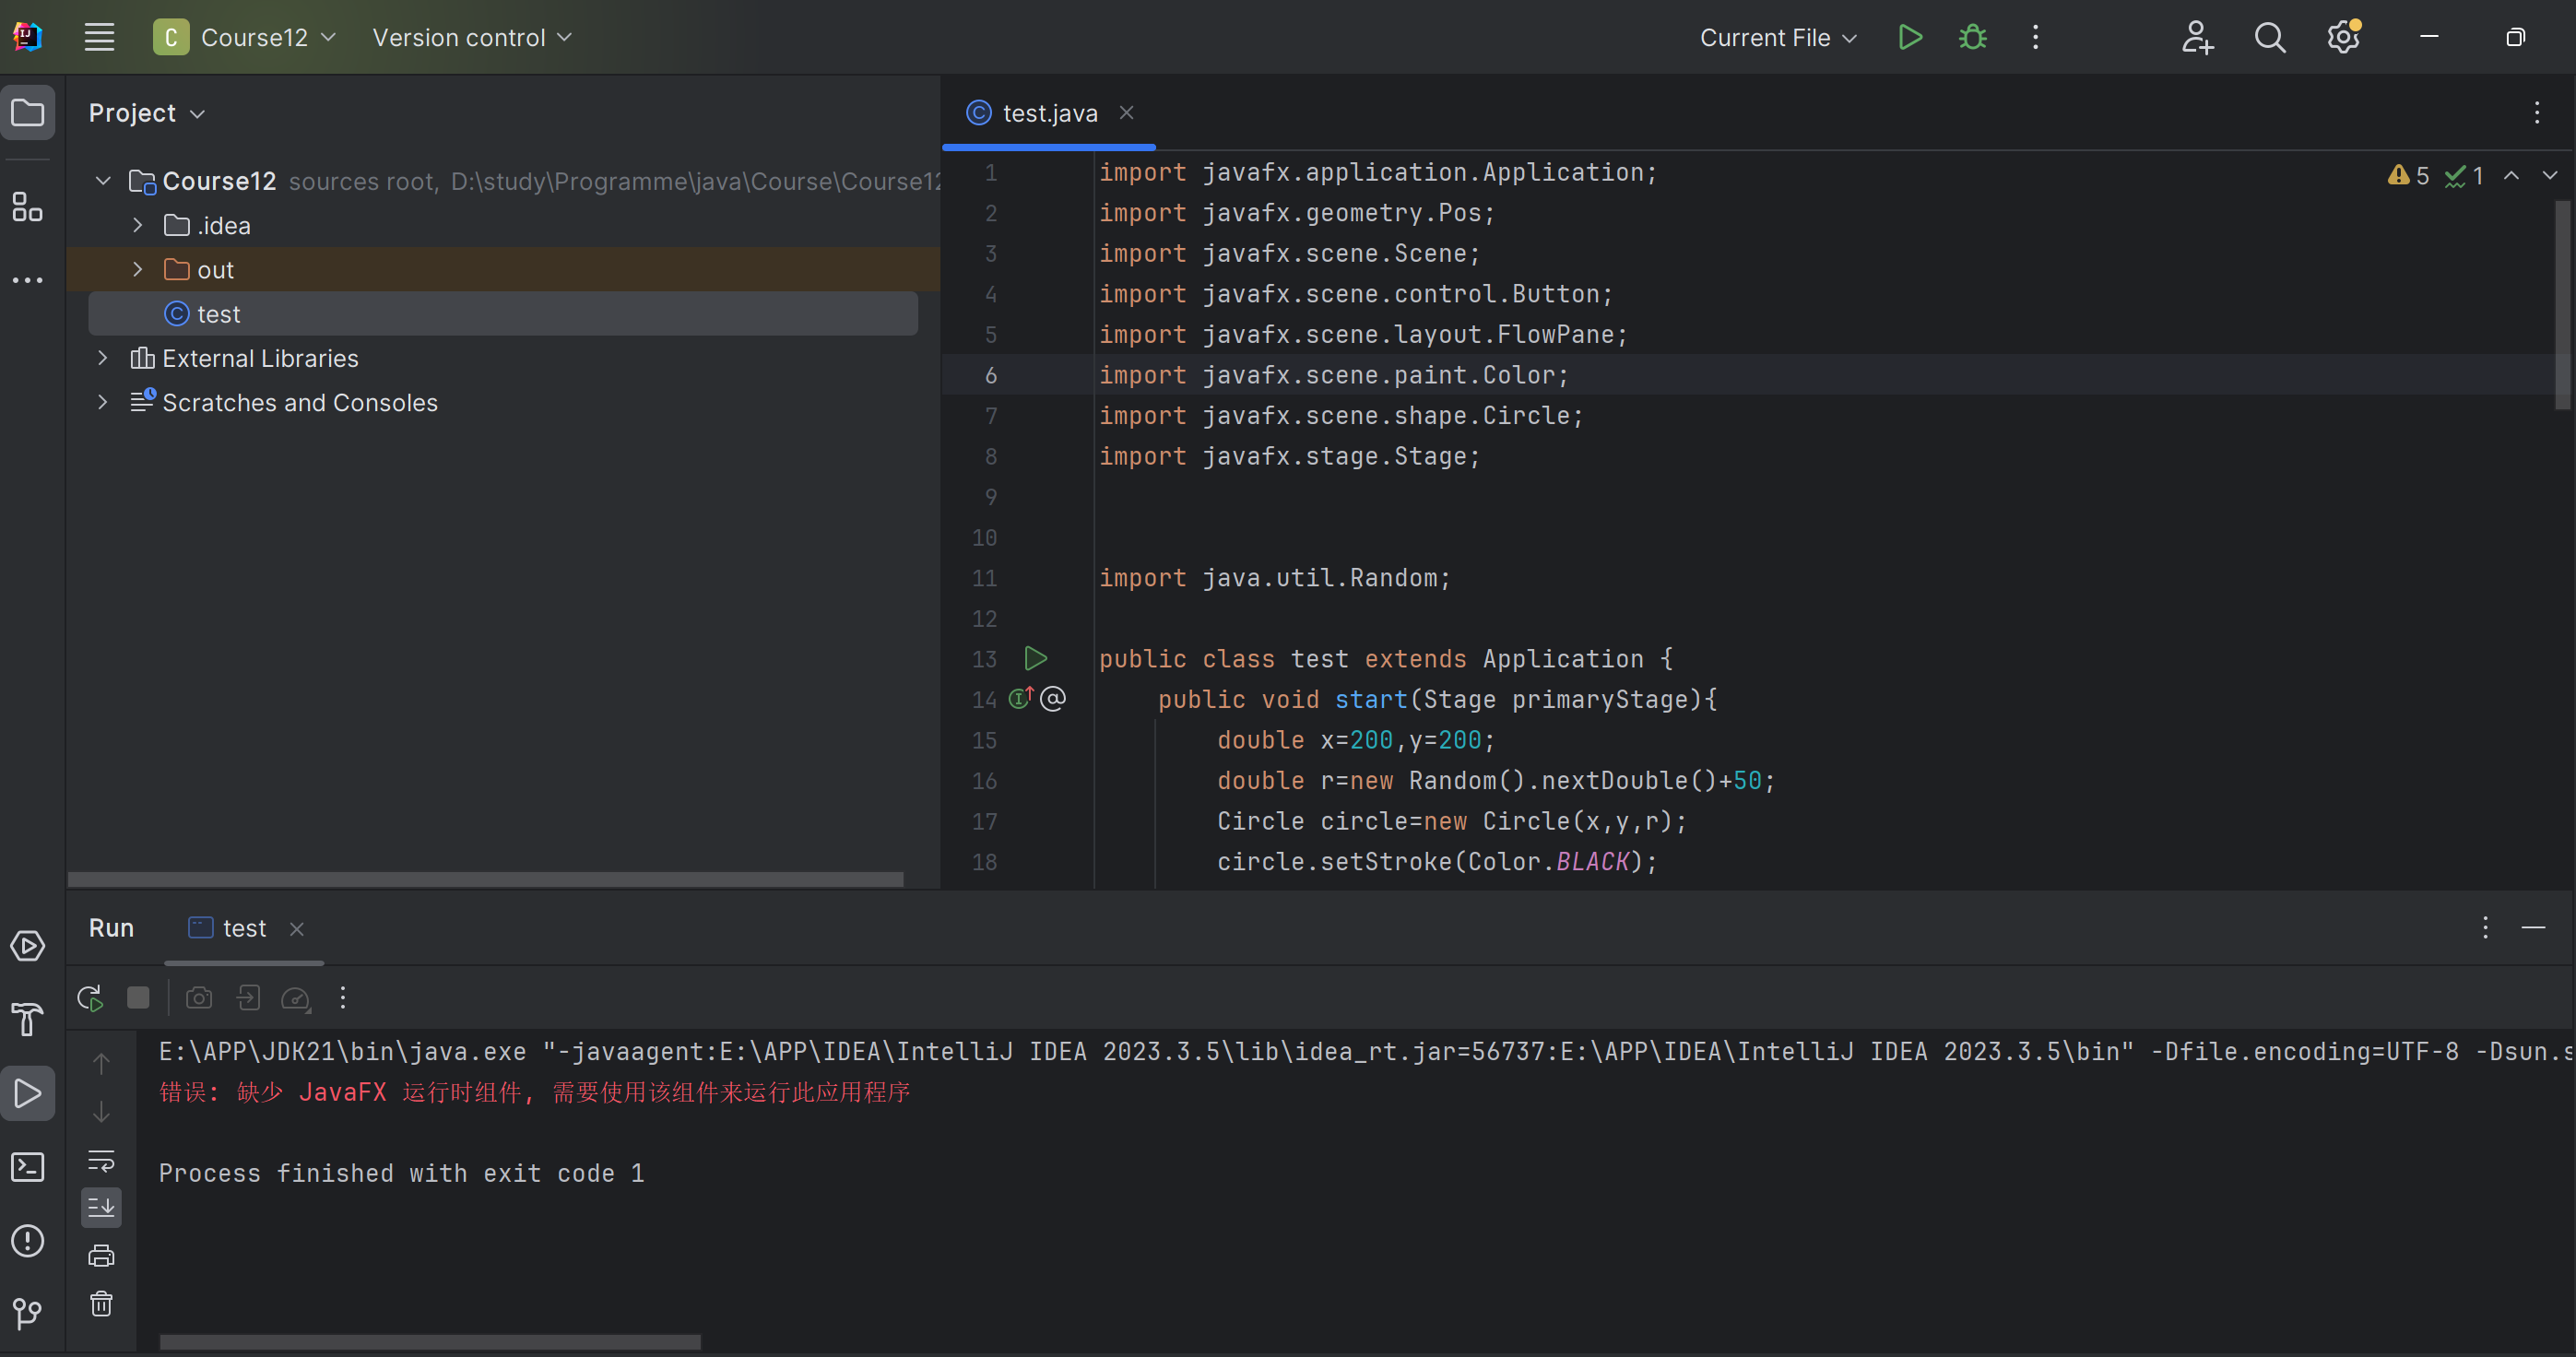This screenshot has width=2576, height=1357.
Task: Open the Project view selector dropdown
Action: pyautogui.click(x=147, y=113)
